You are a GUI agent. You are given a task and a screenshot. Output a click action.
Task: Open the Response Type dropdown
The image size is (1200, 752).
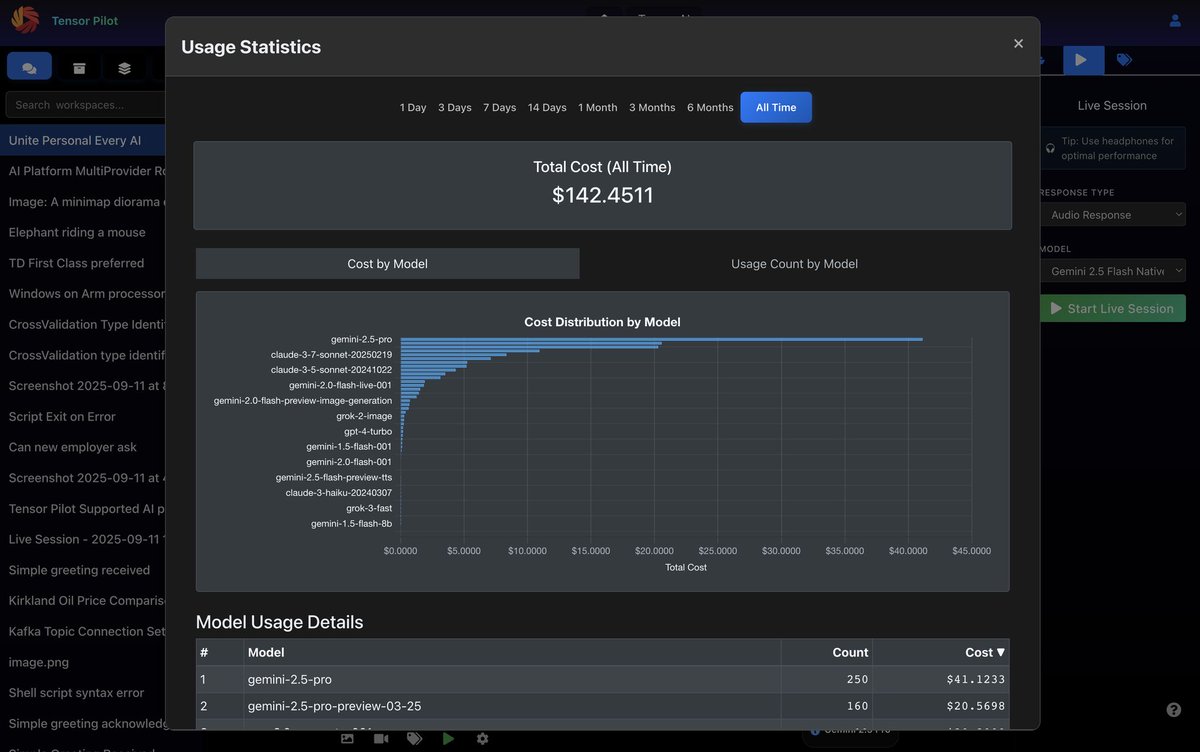click(x=1112, y=215)
